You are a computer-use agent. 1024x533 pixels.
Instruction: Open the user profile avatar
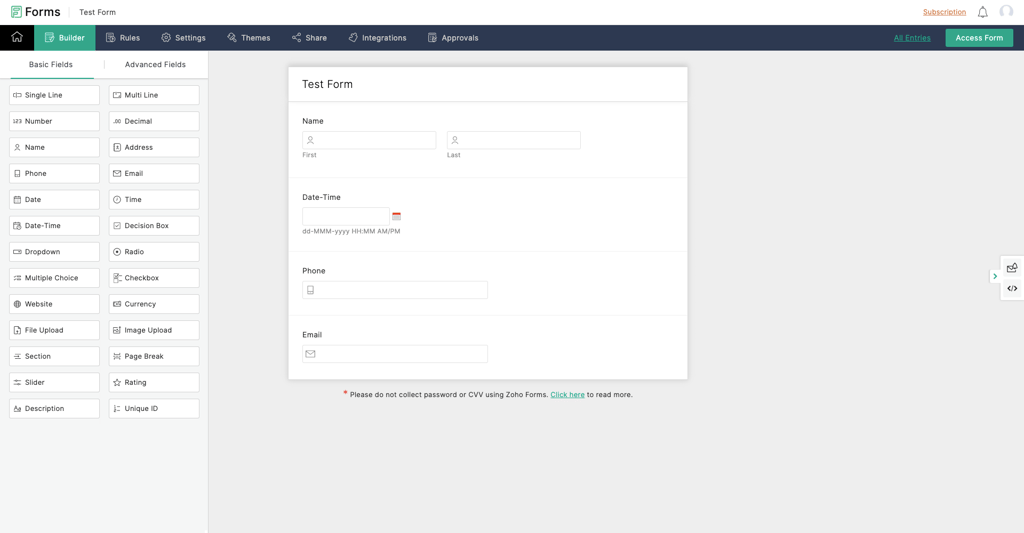[1006, 12]
